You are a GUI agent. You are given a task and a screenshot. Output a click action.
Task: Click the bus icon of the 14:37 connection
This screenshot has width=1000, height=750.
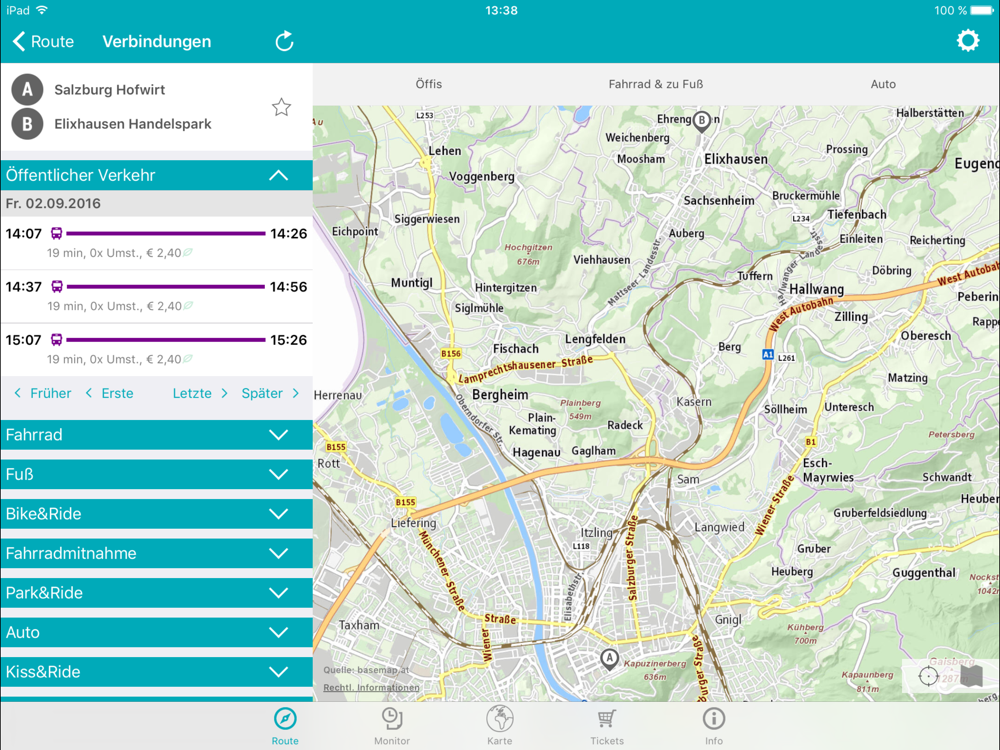tap(57, 286)
